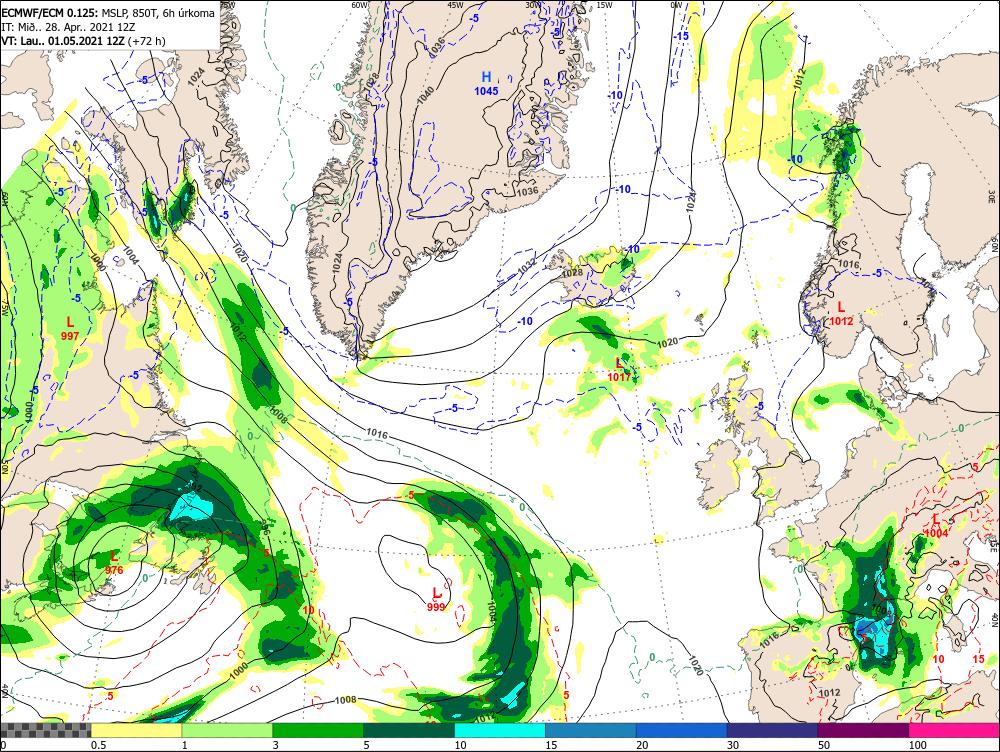Click the '1008' isobar label near bottom edge

click(x=345, y=700)
